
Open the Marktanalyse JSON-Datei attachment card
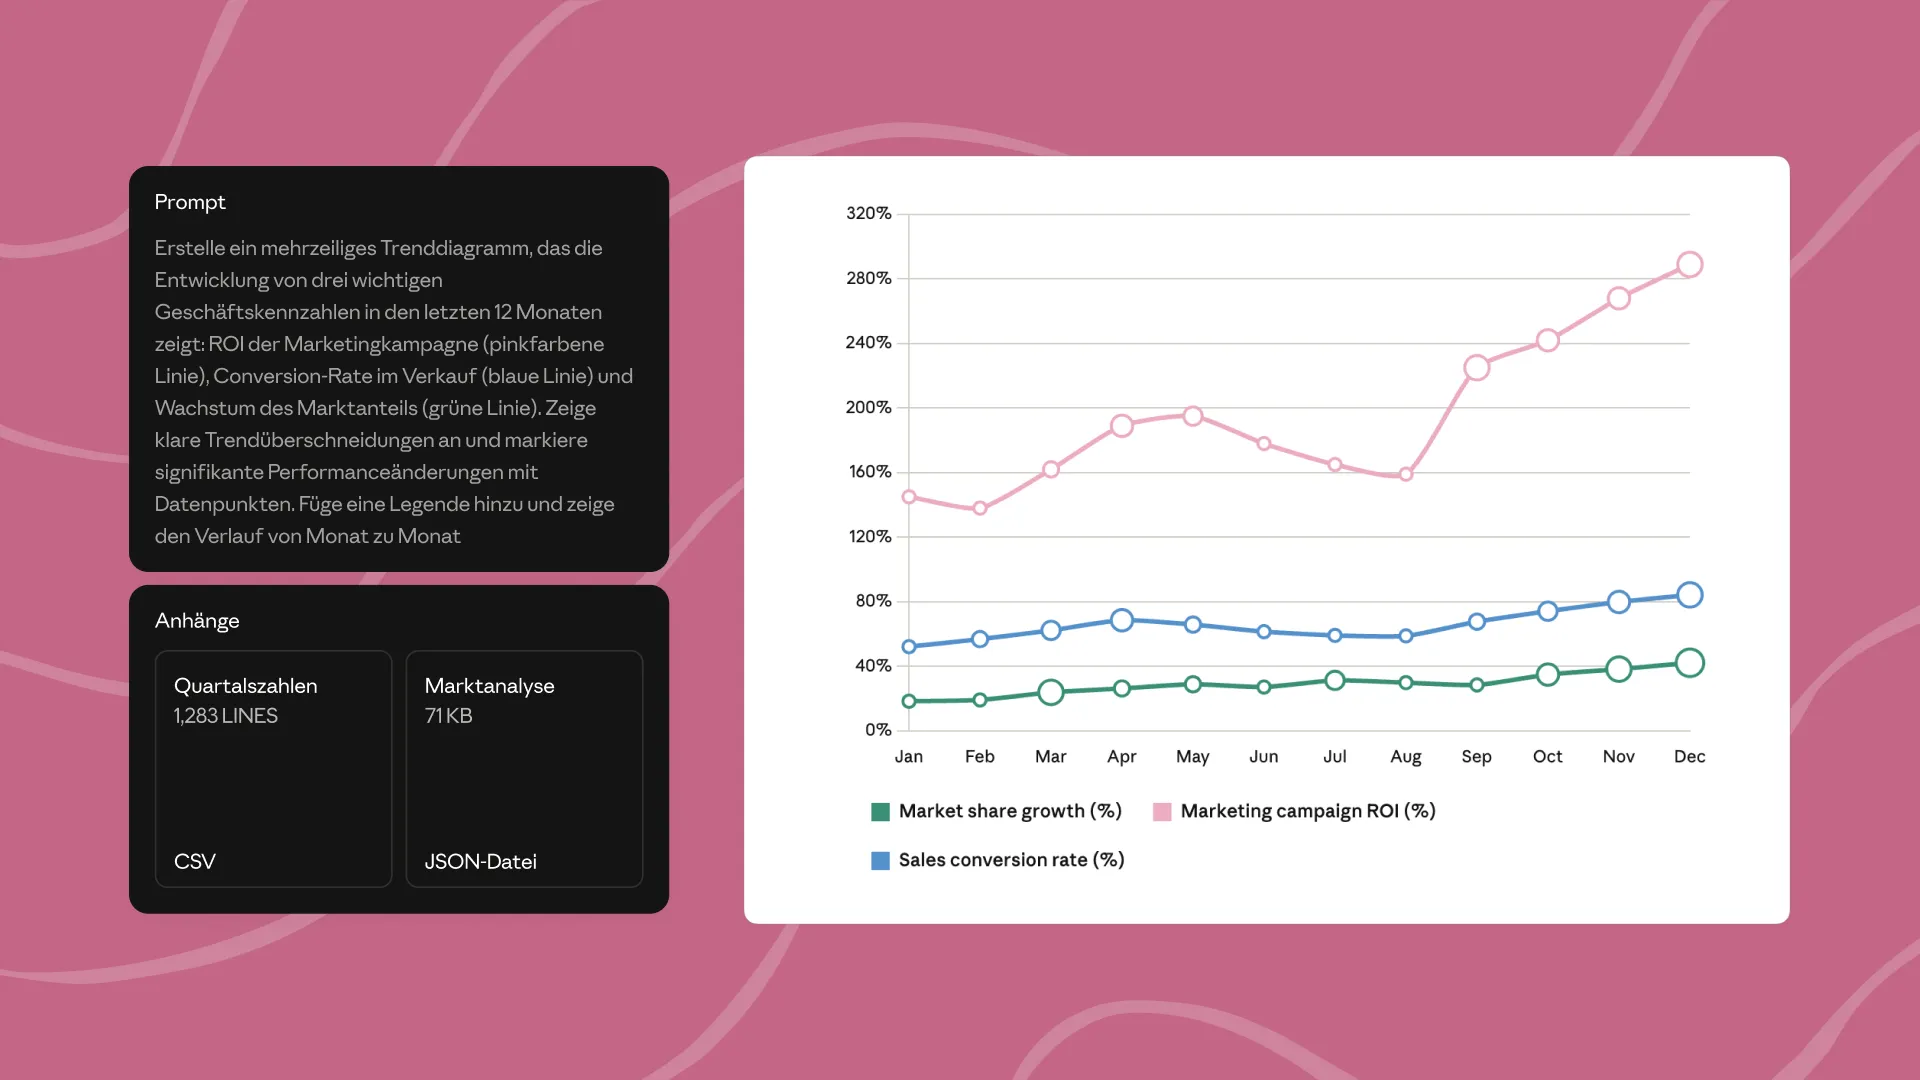click(524, 768)
